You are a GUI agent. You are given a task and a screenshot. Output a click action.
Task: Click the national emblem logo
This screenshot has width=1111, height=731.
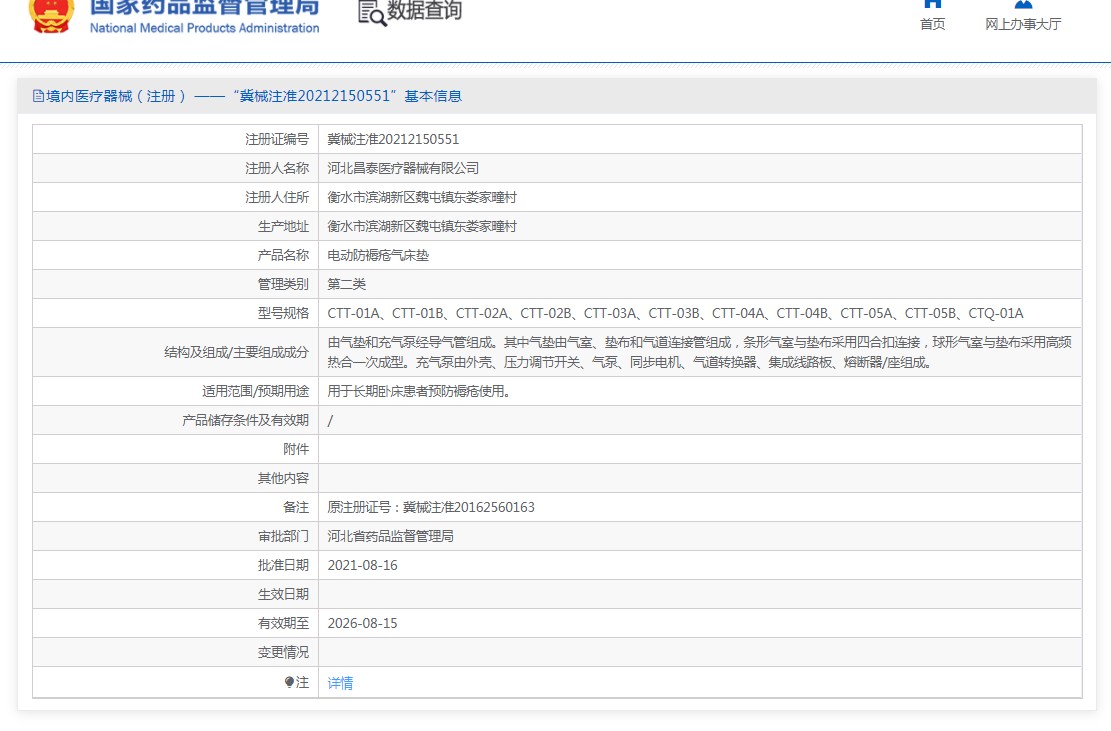[51, 14]
